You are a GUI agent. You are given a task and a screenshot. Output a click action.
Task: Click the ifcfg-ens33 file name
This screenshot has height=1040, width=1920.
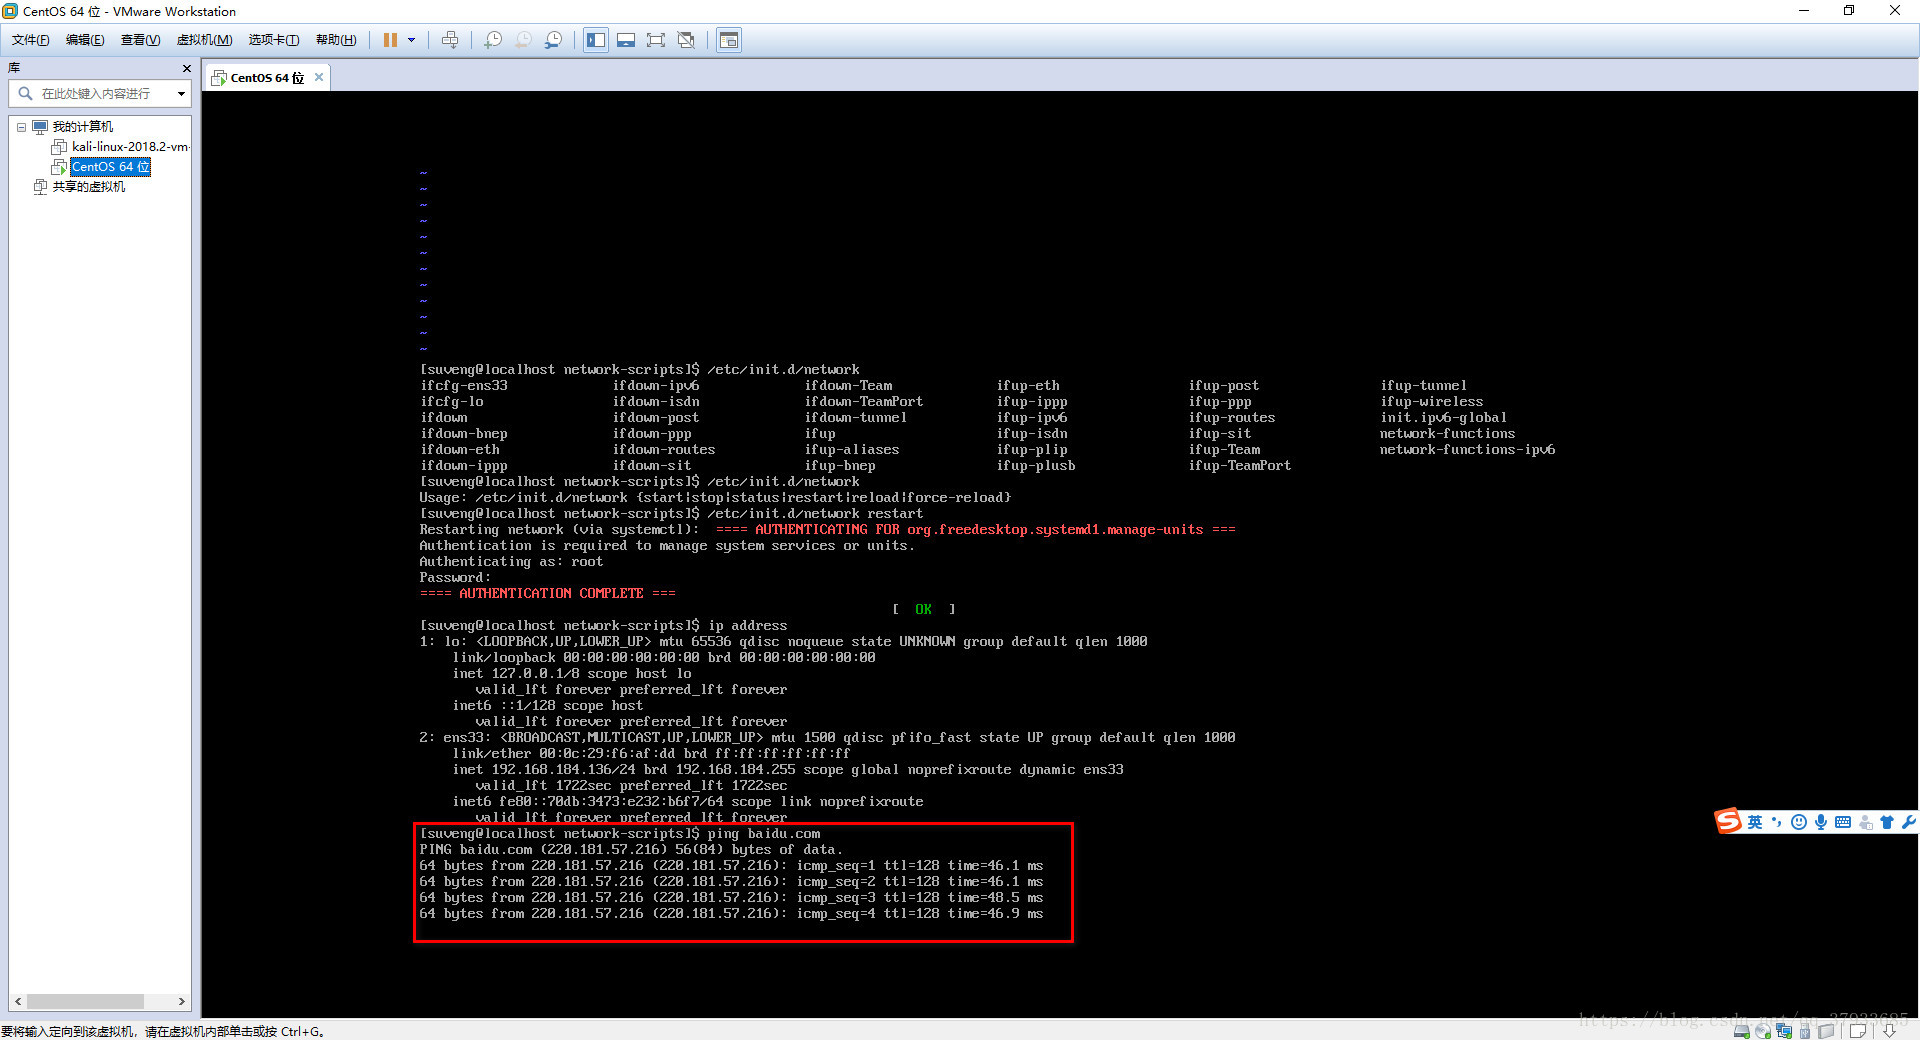(464, 386)
